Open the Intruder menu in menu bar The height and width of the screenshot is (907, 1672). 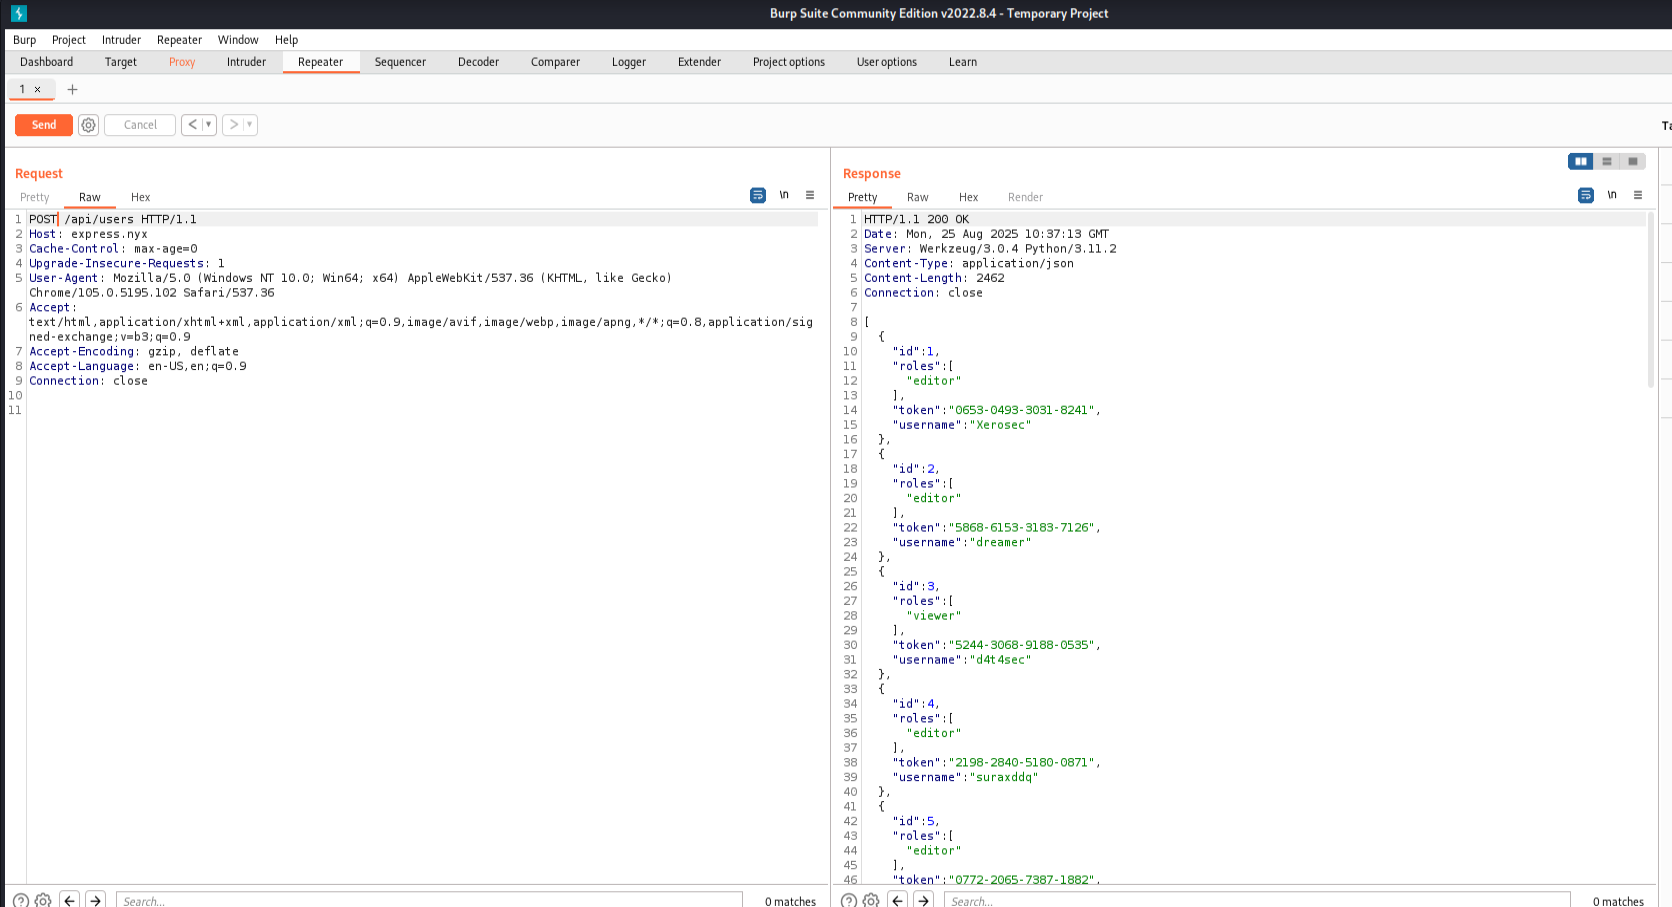coord(121,40)
